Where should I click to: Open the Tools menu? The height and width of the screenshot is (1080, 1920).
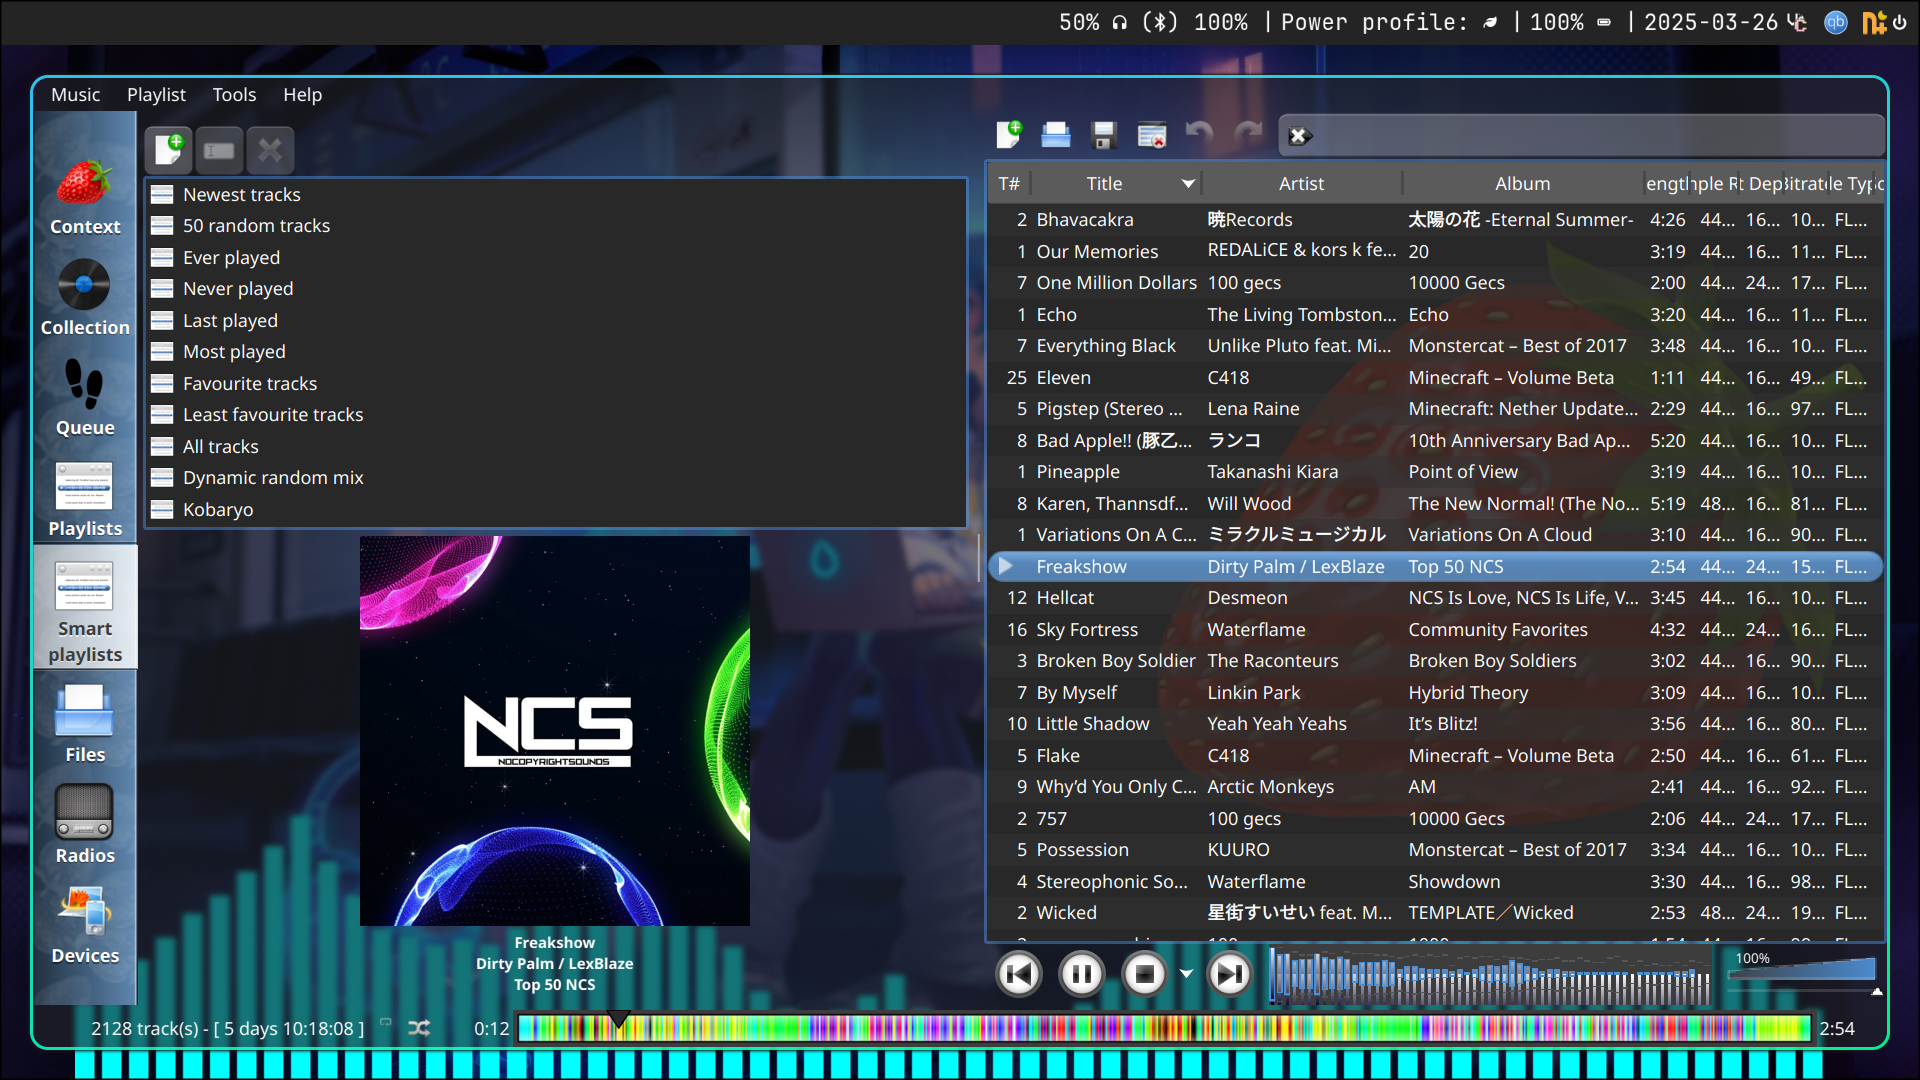[234, 95]
